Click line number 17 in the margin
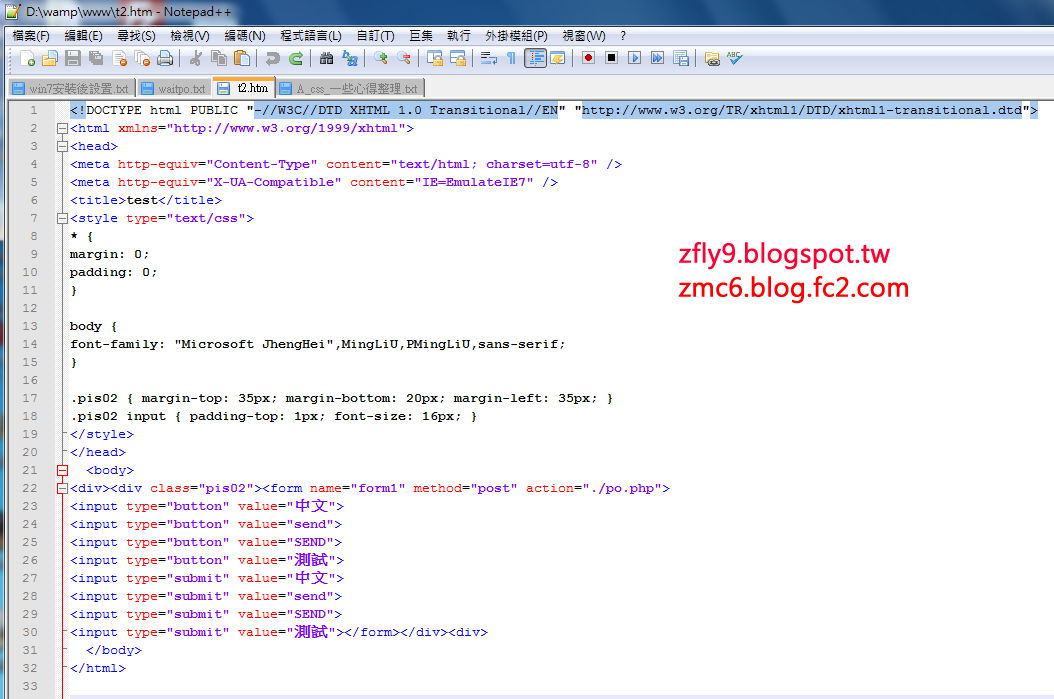Screen dimensions: 1054x699 click(x=30, y=399)
